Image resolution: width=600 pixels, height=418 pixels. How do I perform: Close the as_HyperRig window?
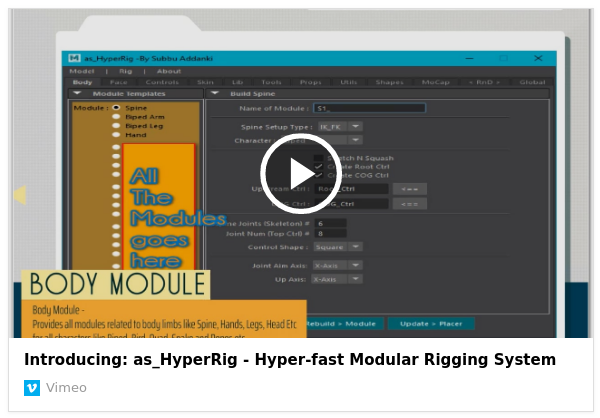[538, 58]
